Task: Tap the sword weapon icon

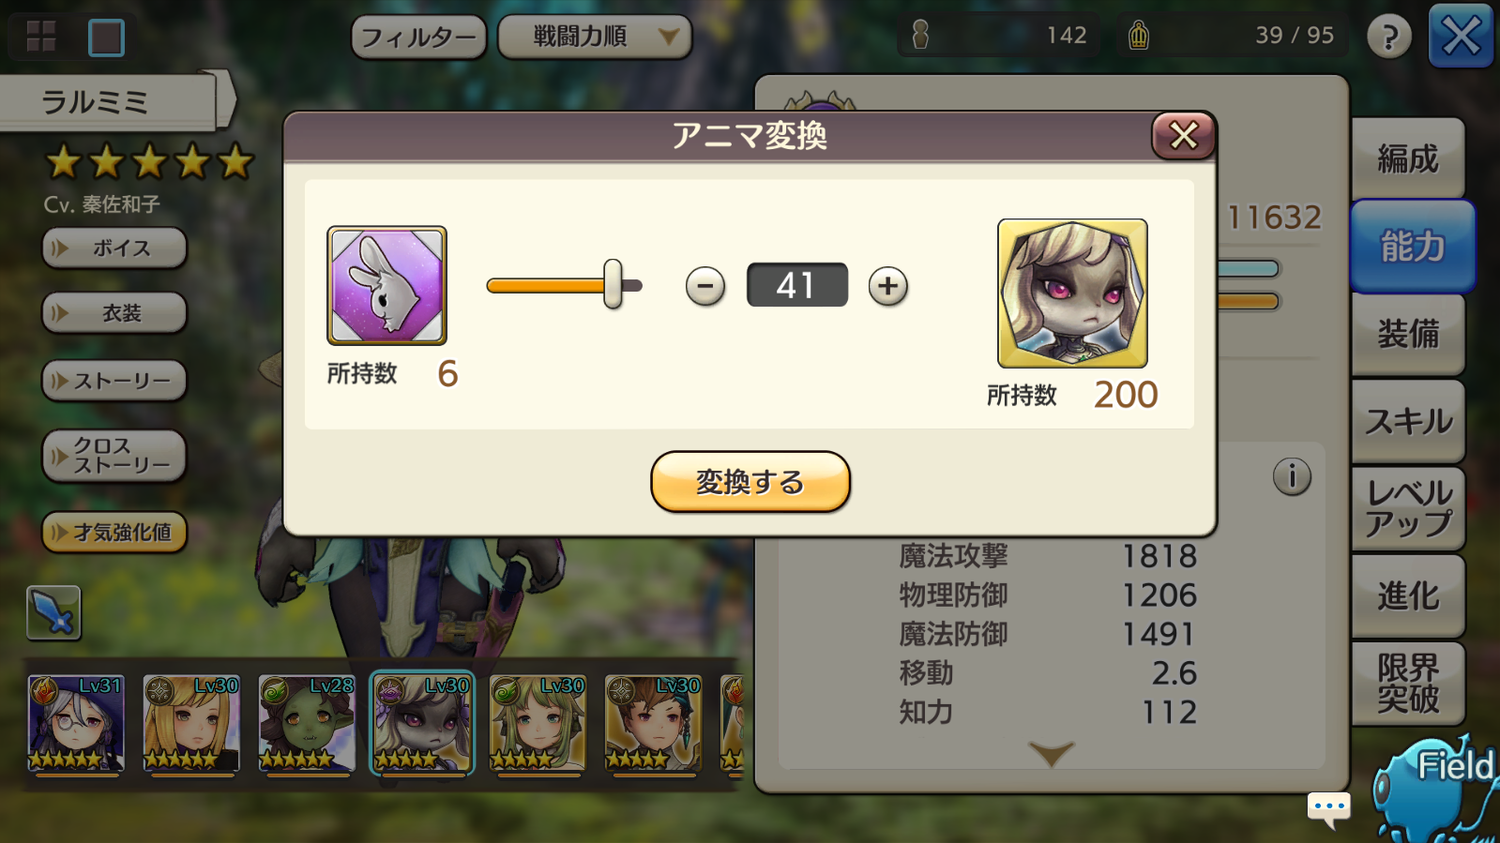Action: pyautogui.click(x=53, y=612)
